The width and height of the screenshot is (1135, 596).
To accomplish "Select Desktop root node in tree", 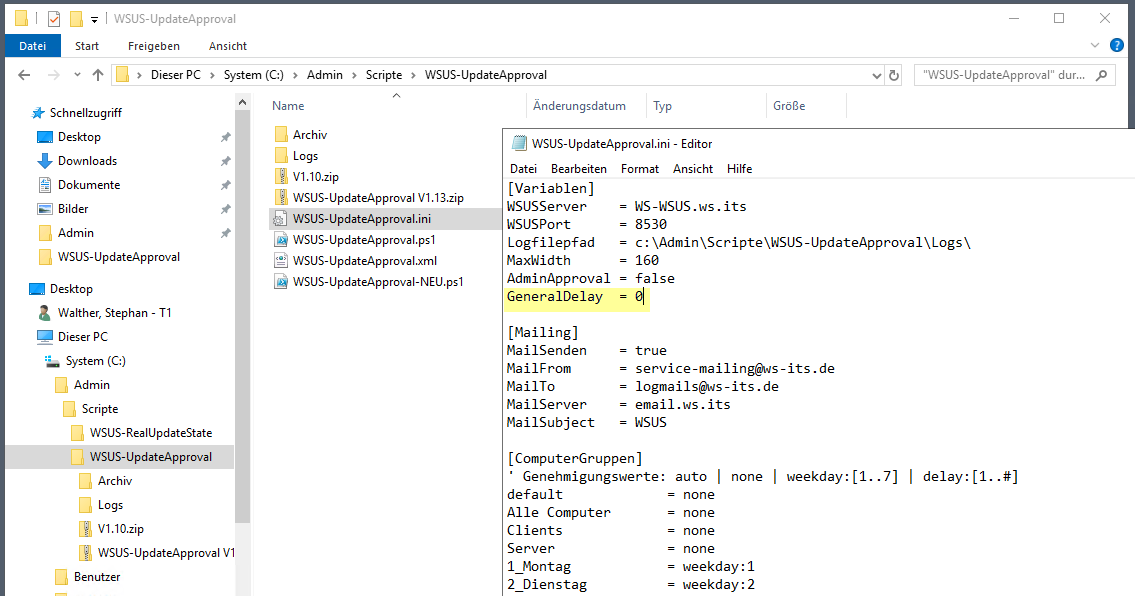I will [x=71, y=289].
